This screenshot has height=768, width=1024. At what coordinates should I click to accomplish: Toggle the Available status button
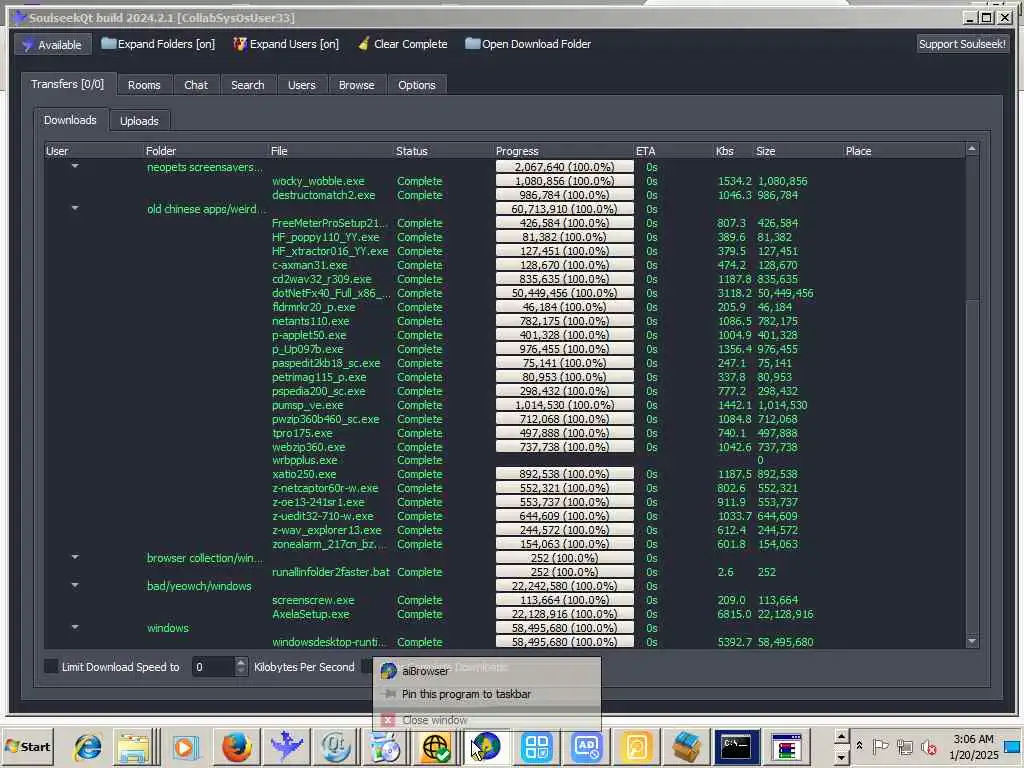click(52, 44)
